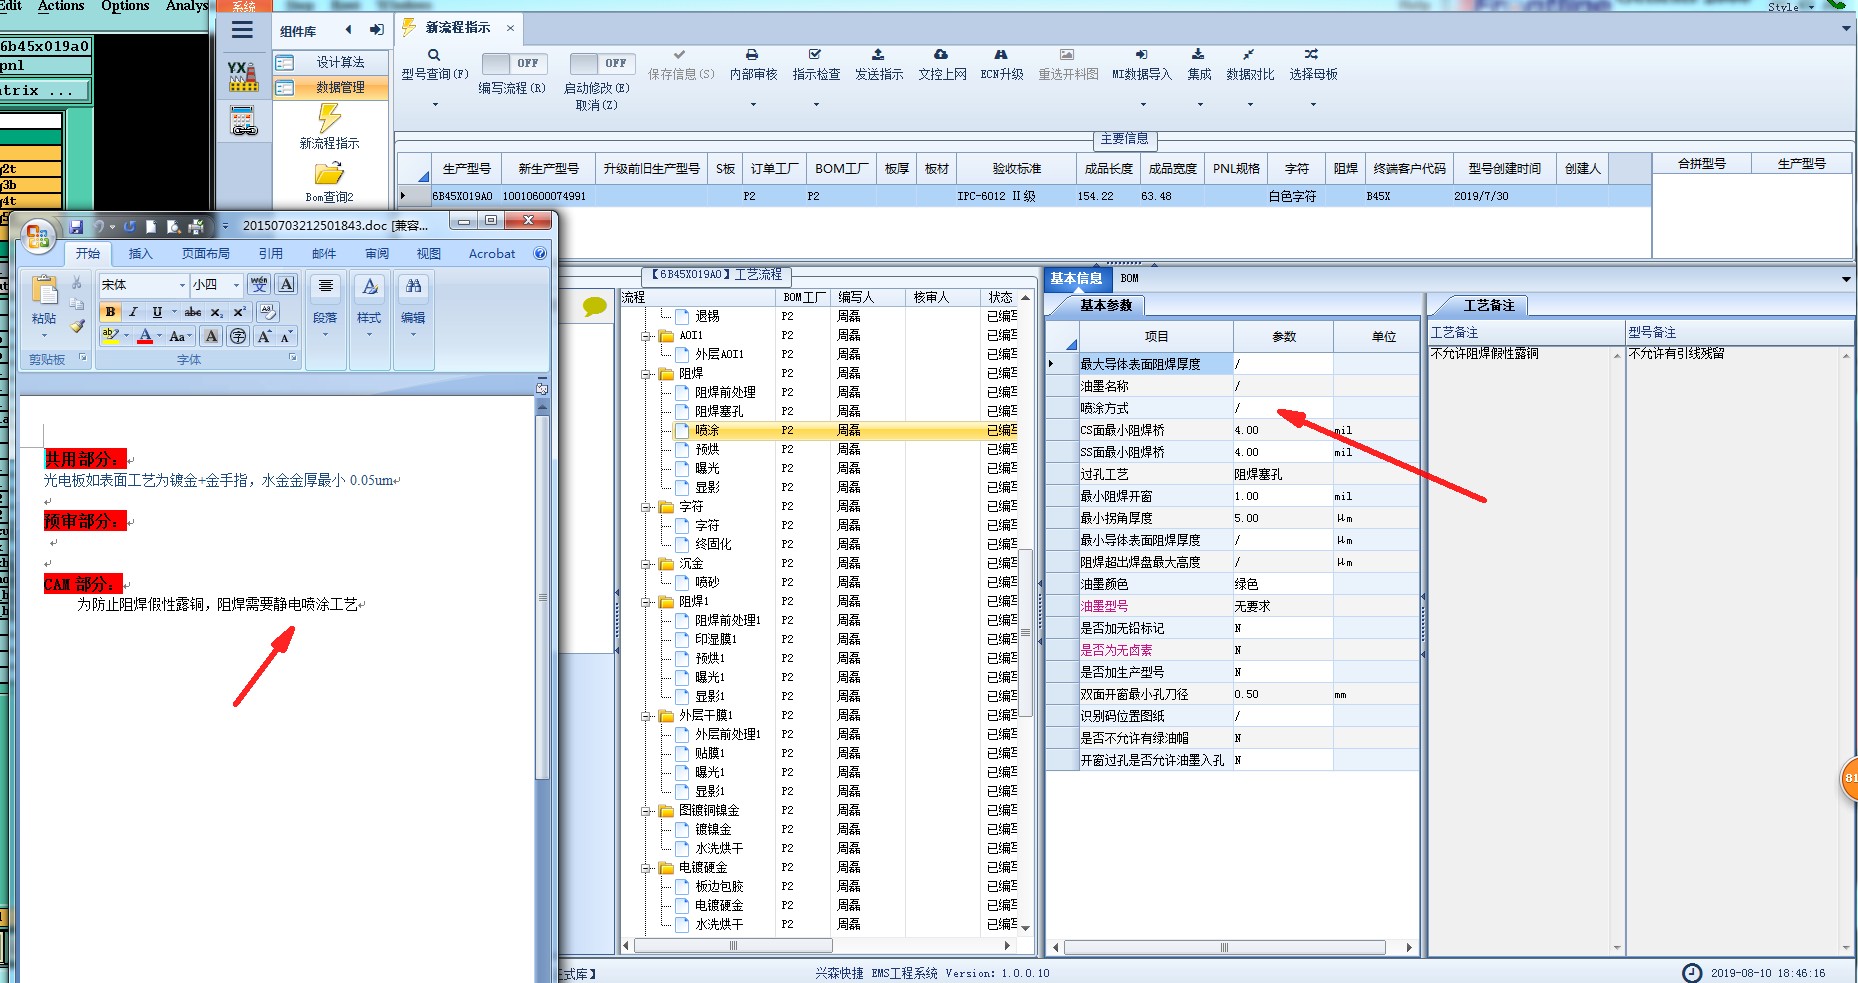Open the 型号查询 dropdown arrow
The image size is (1858, 983).
pyautogui.click(x=435, y=104)
